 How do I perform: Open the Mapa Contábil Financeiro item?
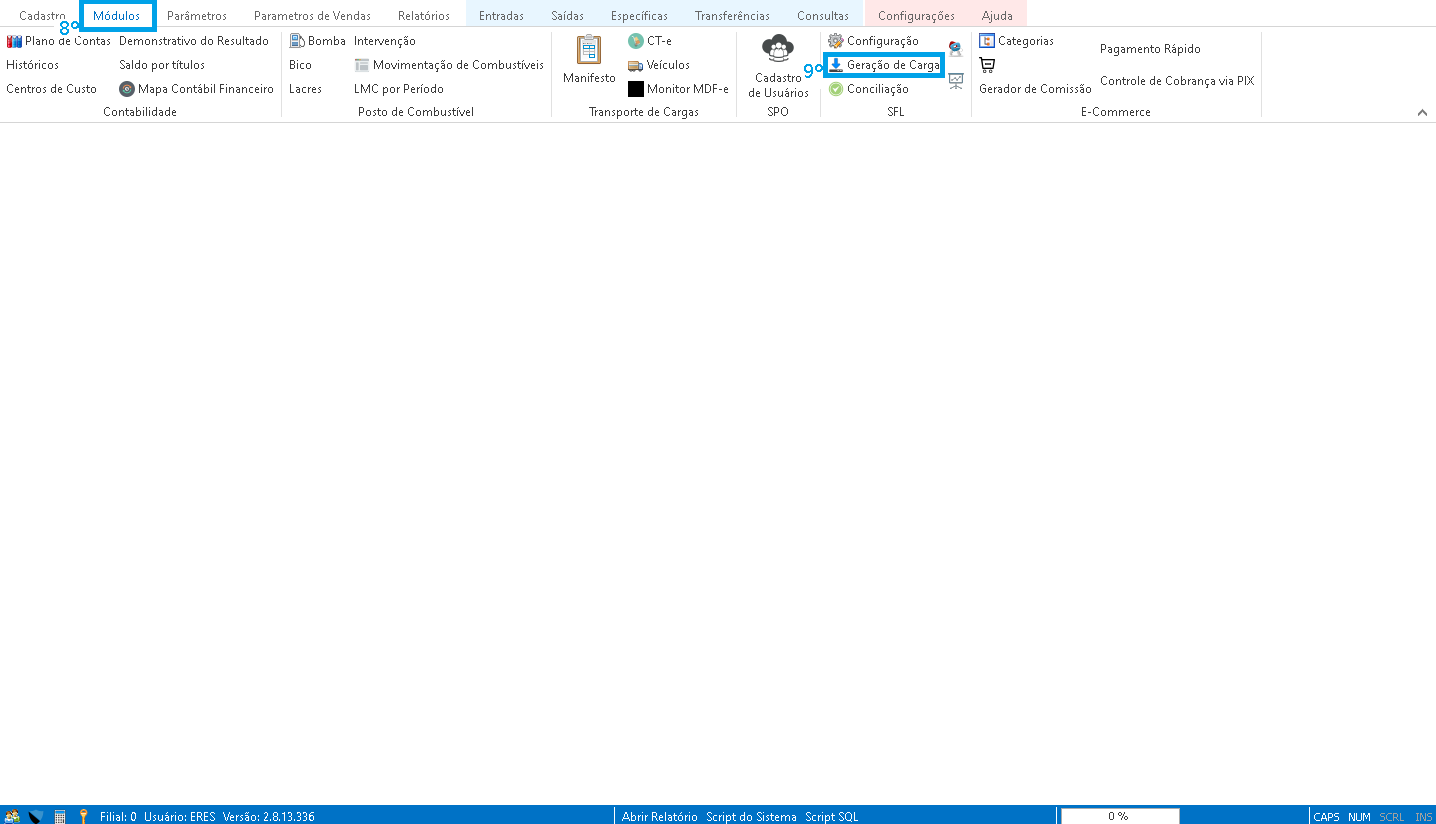point(196,89)
